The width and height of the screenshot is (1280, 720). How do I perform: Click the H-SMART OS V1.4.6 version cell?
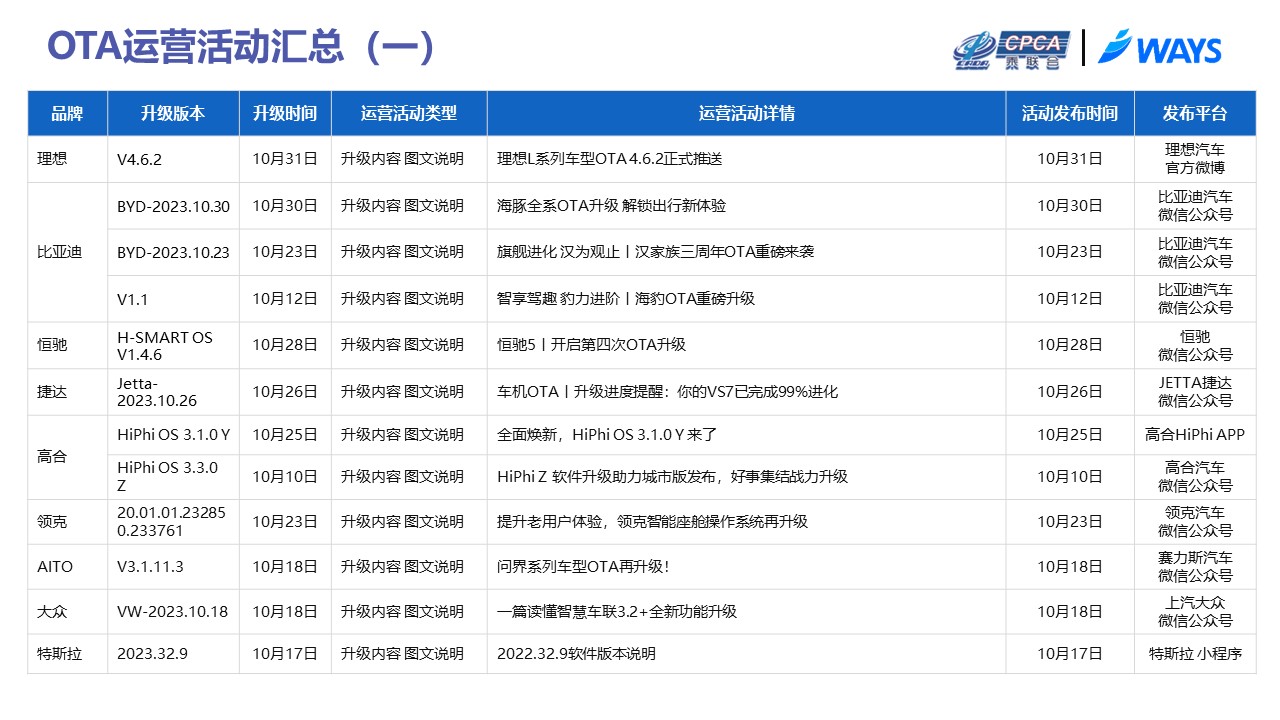pos(165,345)
